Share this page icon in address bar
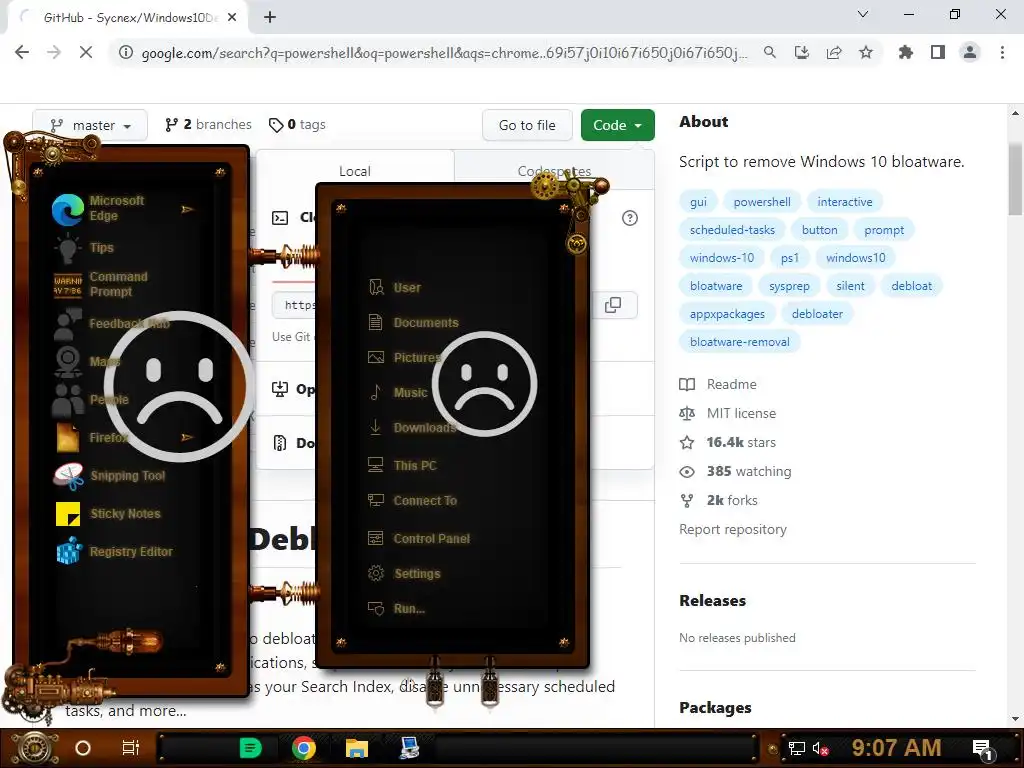The image size is (1024, 768). click(834, 52)
